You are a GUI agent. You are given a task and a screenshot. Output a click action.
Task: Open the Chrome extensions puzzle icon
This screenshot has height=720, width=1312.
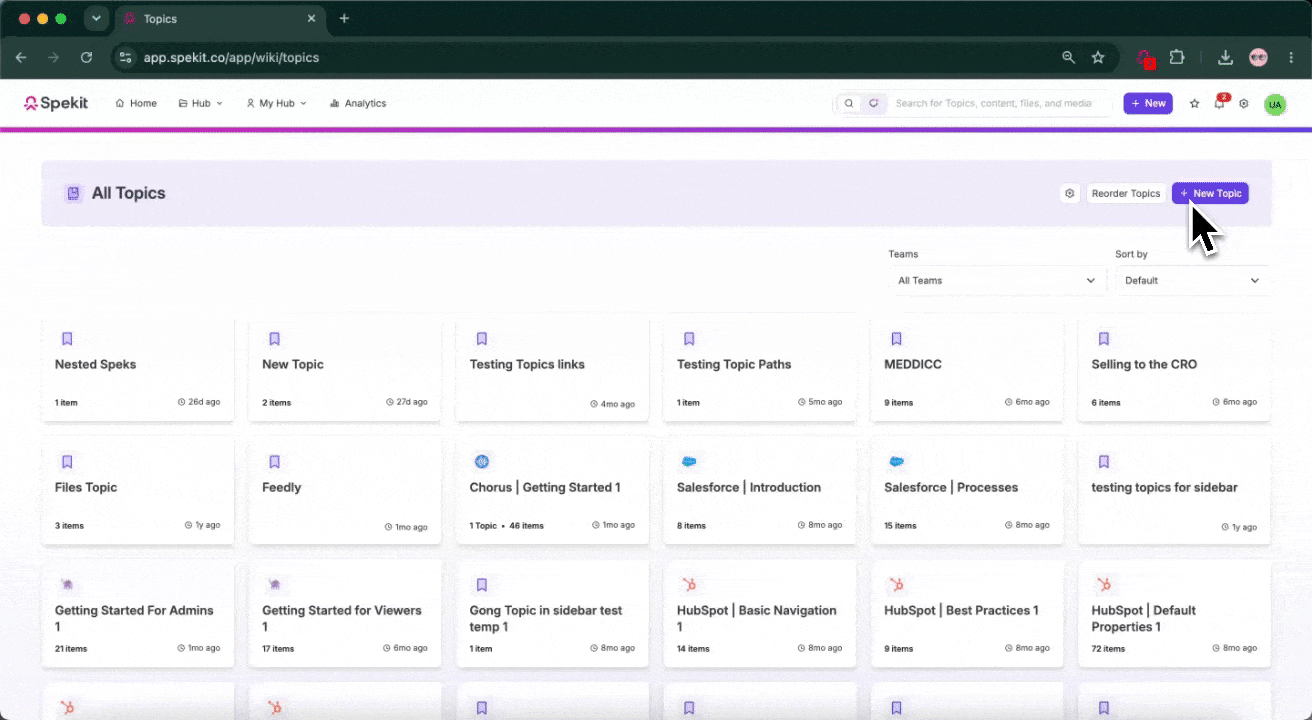point(1177,58)
